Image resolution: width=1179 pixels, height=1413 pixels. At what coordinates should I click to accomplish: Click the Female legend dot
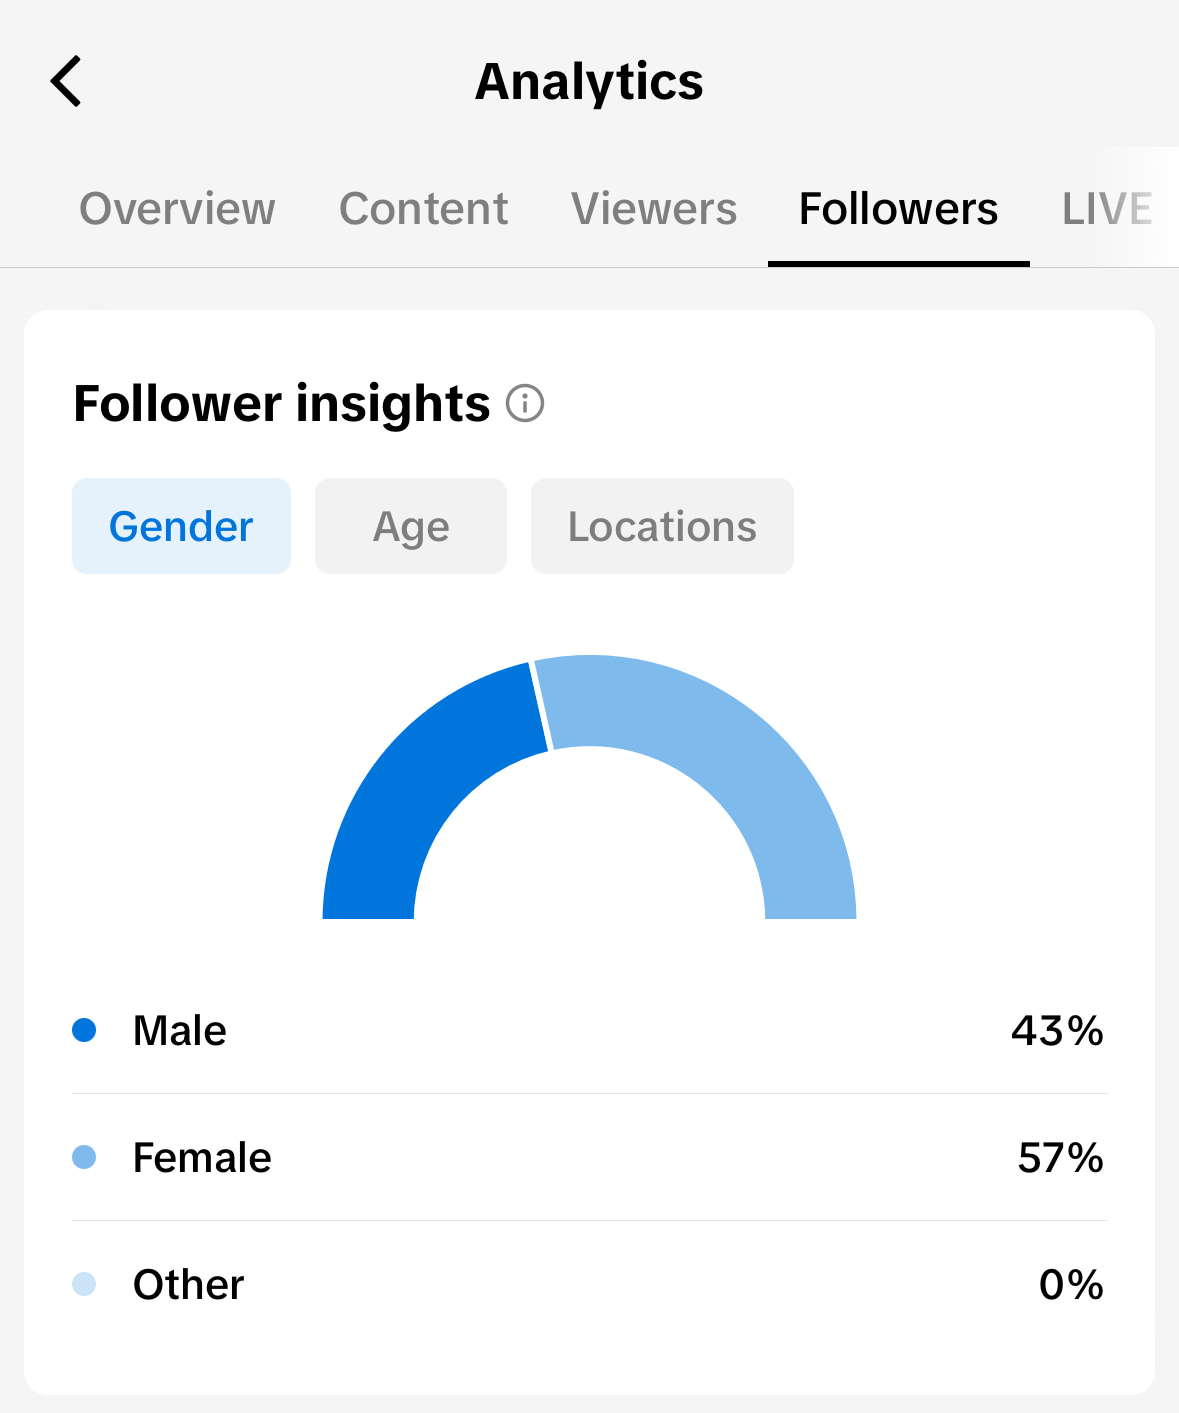click(x=85, y=1157)
